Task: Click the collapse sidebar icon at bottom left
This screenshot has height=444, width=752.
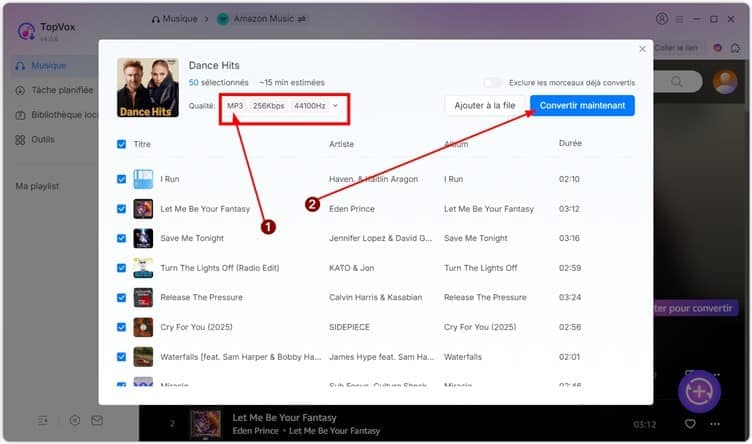Action: coord(43,421)
